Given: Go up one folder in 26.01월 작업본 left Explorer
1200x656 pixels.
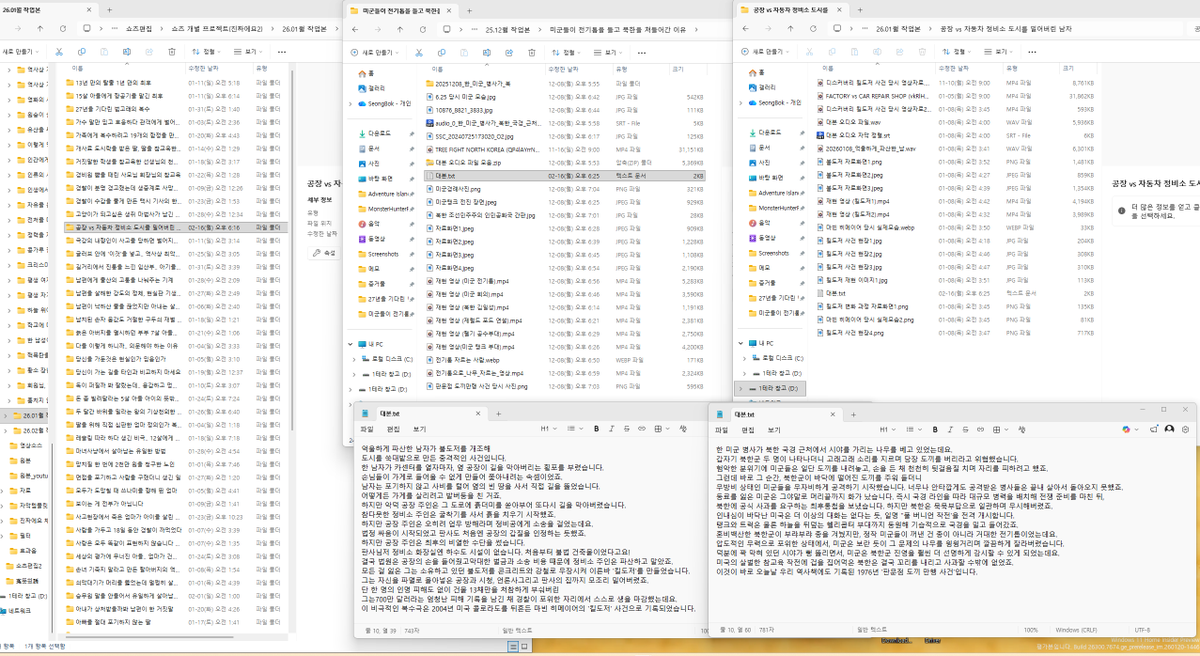Looking at the screenshot, I should 42,28.
